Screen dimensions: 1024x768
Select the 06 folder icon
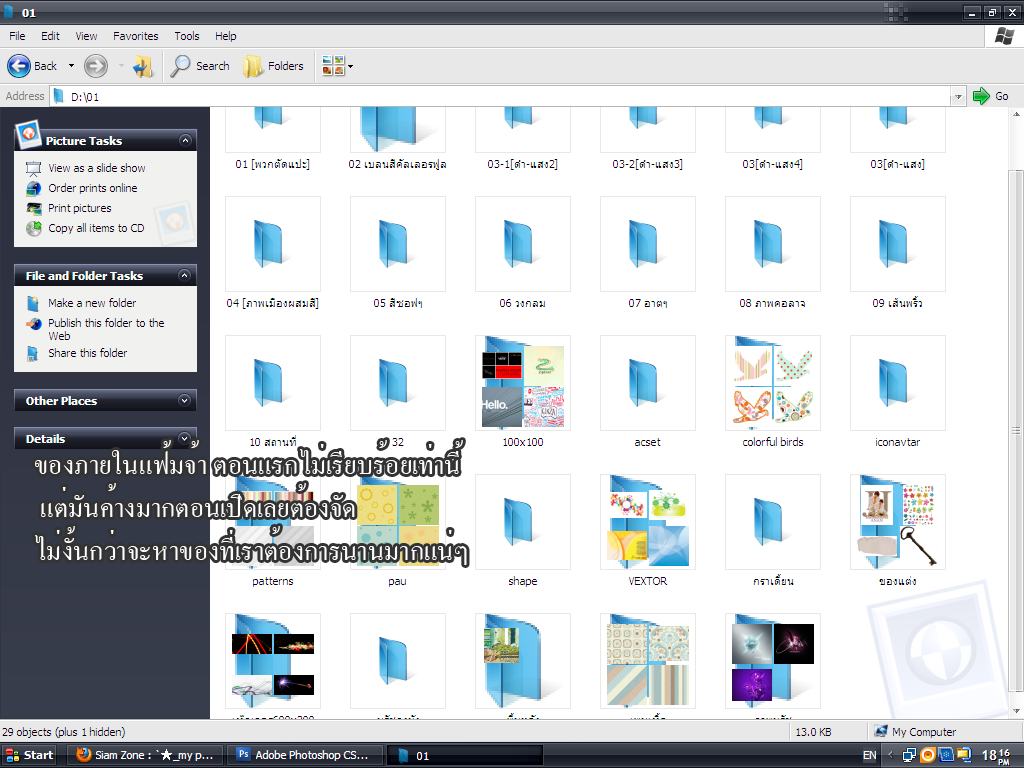(x=523, y=244)
